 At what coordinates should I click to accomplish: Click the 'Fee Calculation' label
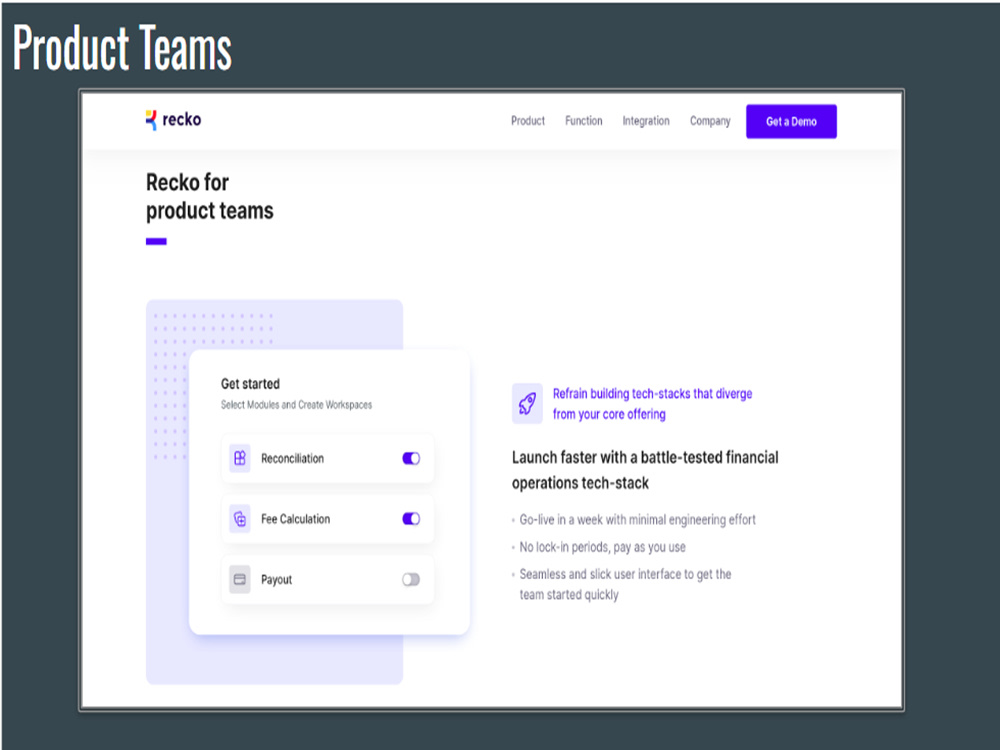[x=295, y=519]
